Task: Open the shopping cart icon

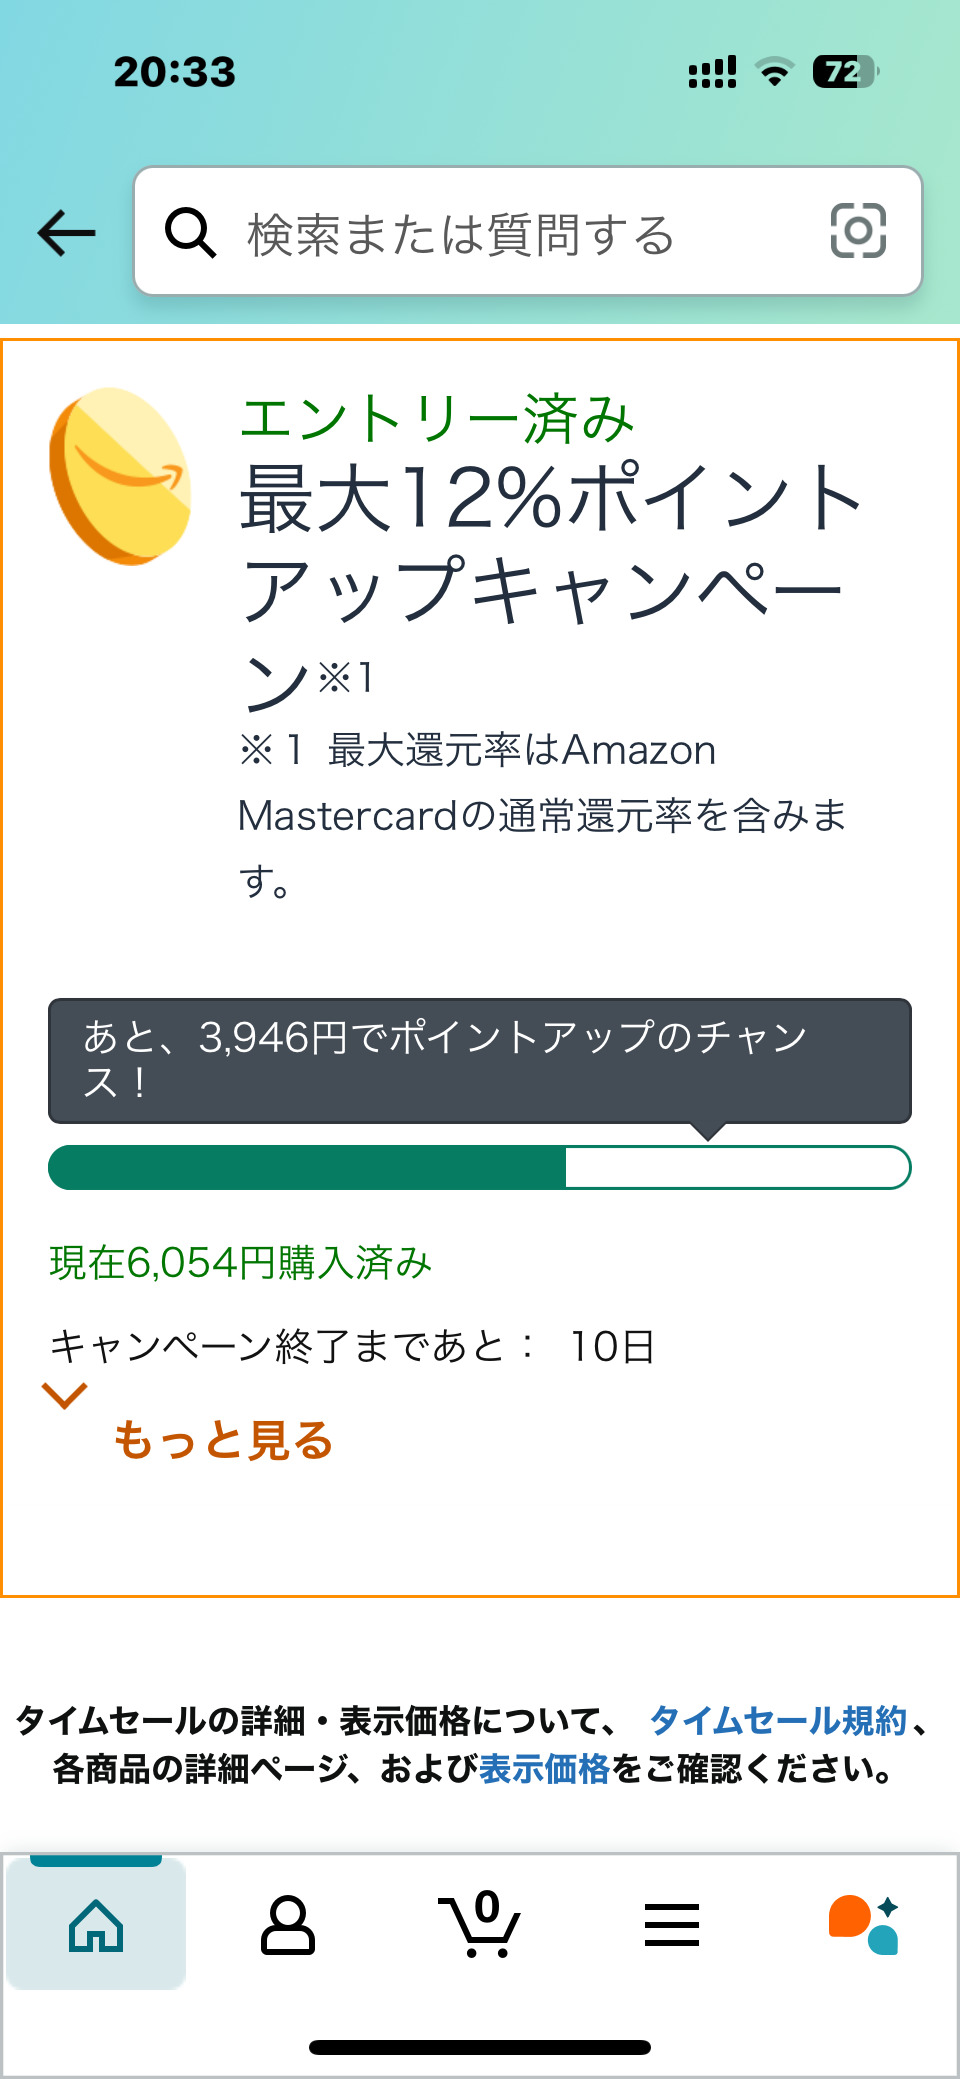Action: tap(480, 1924)
